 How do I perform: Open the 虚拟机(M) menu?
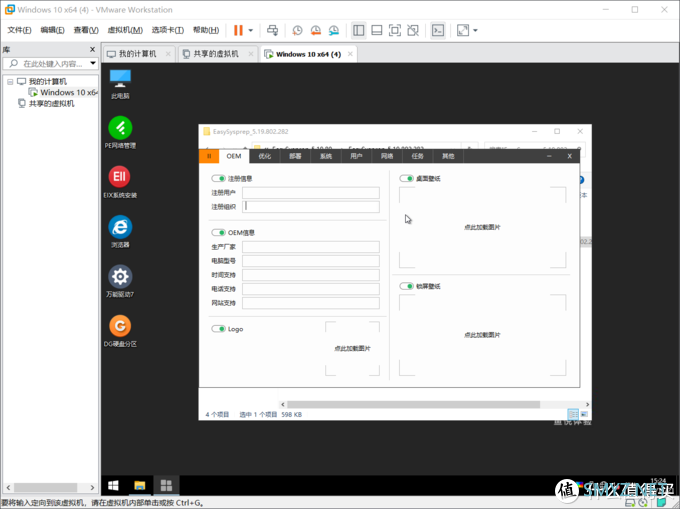point(125,30)
